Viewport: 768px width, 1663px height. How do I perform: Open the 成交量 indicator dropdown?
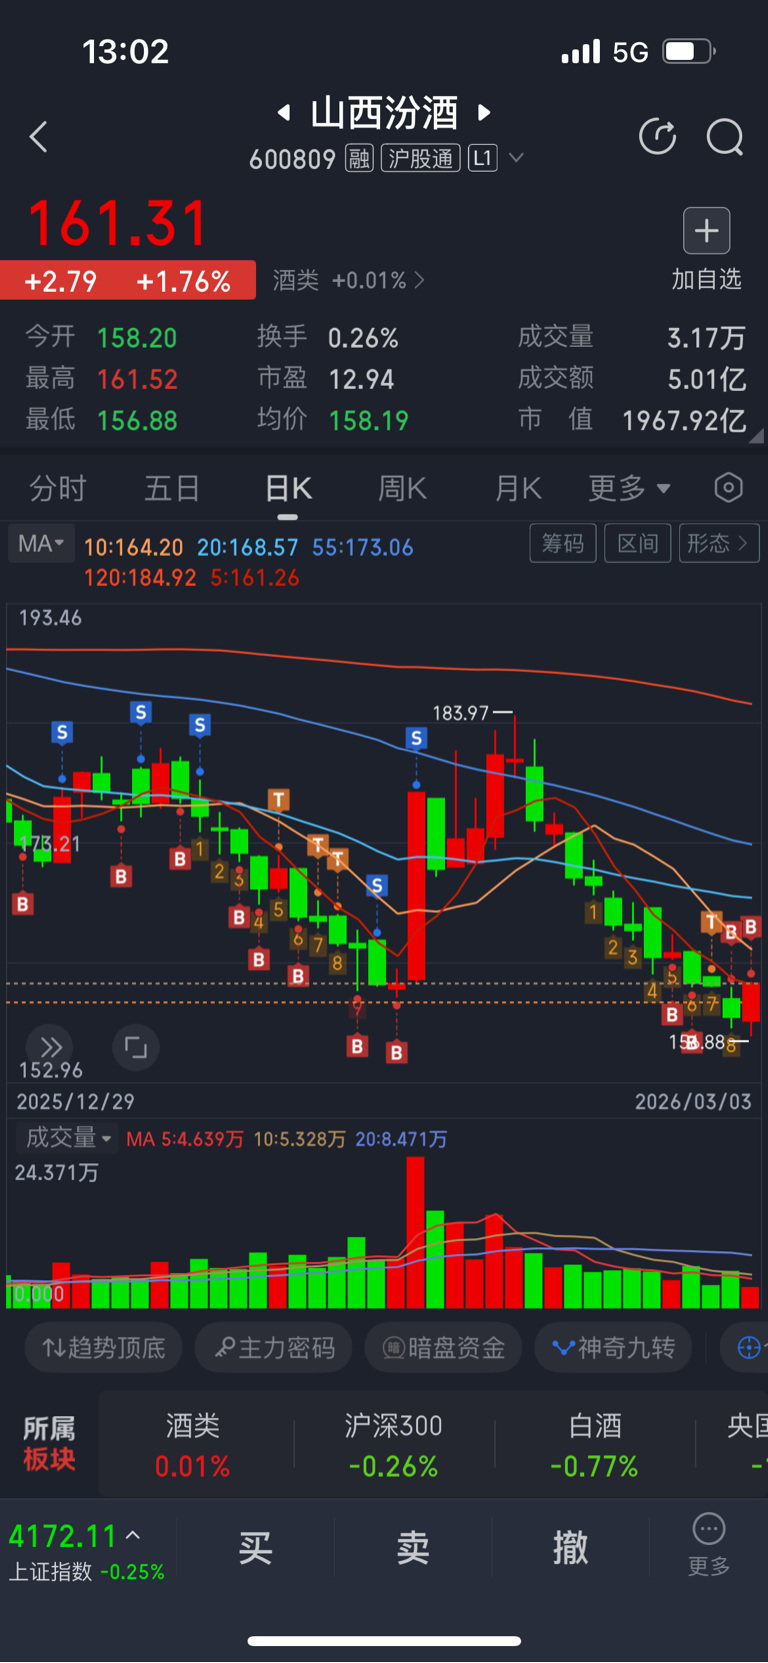[66, 1138]
